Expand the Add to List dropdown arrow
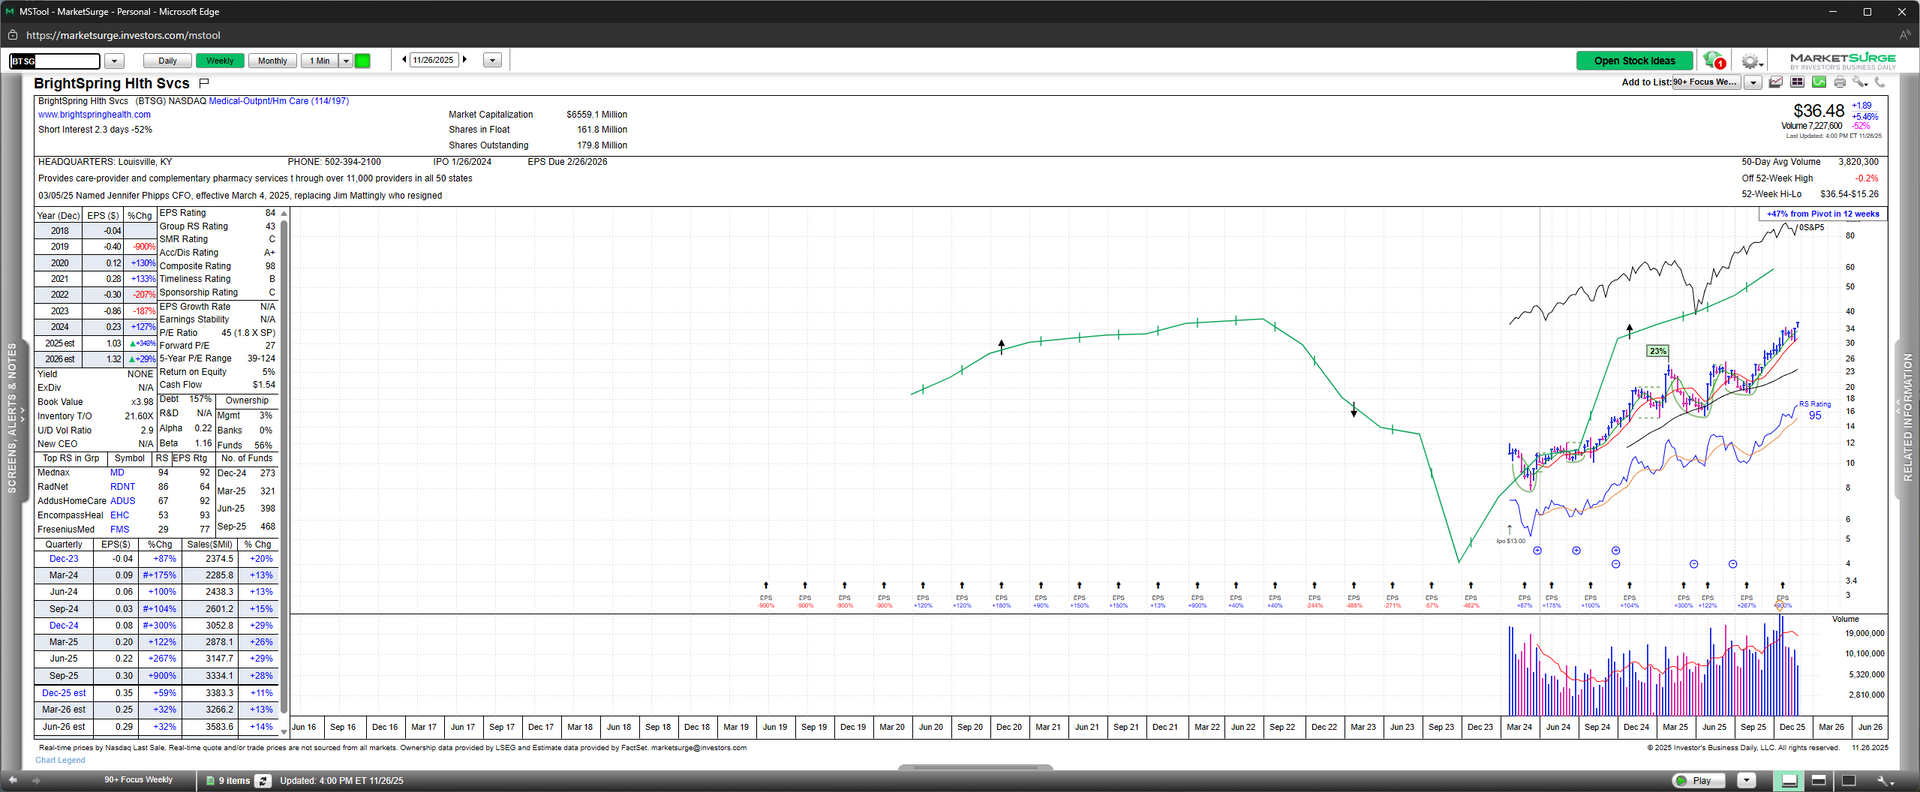 click(1753, 83)
